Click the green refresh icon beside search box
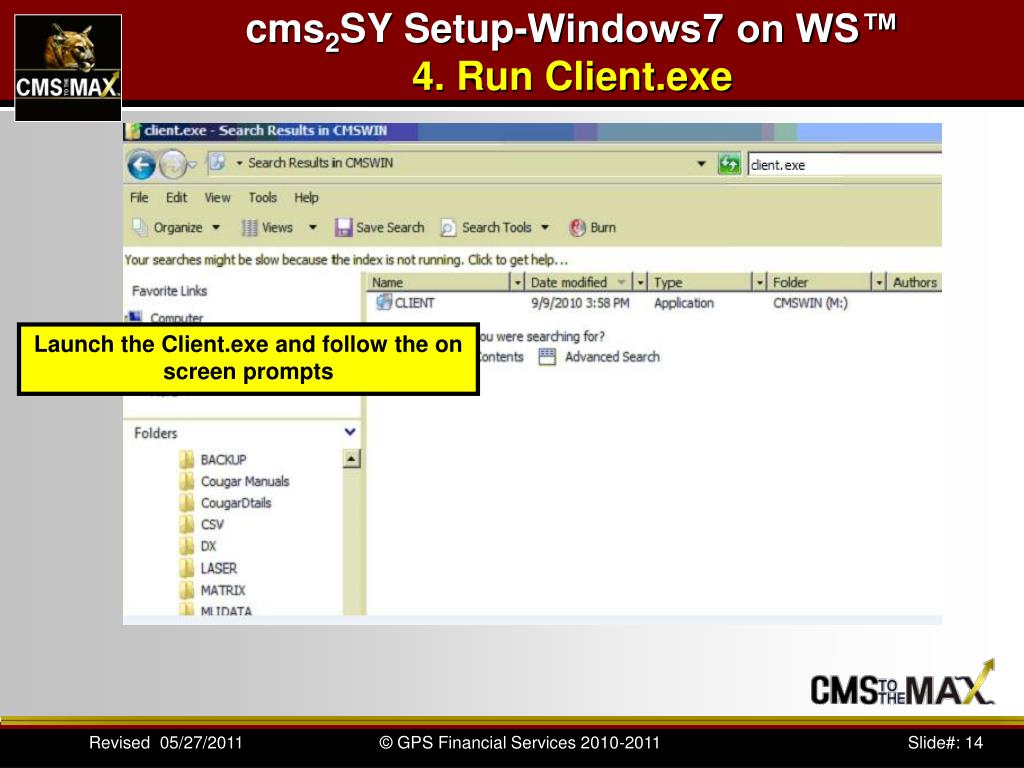This screenshot has width=1024, height=768. [x=729, y=164]
